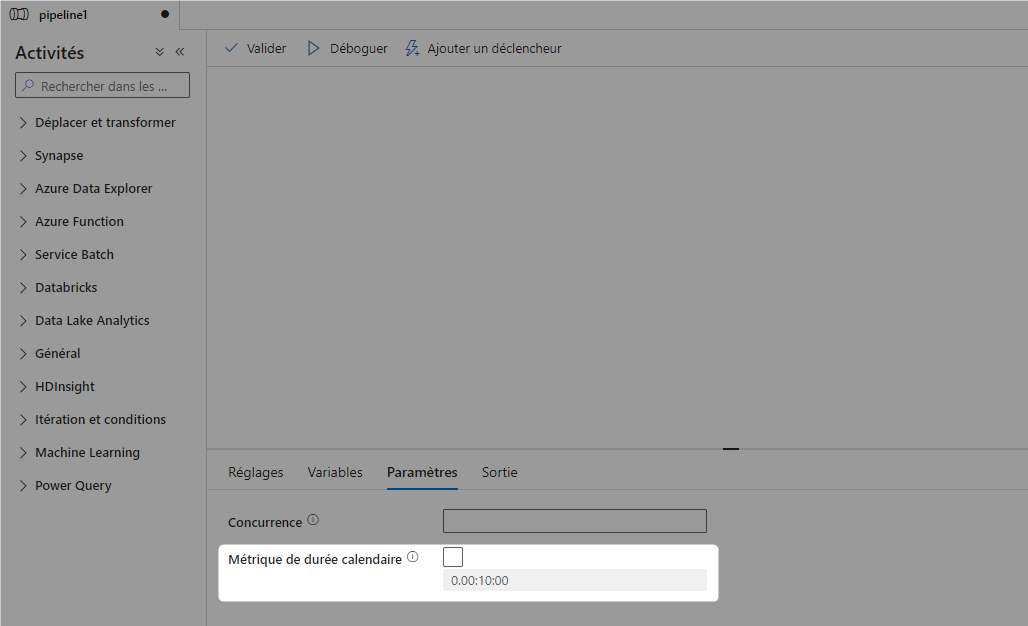This screenshot has height=626, width=1028.
Task: Open the Sortie tab
Action: 499,472
